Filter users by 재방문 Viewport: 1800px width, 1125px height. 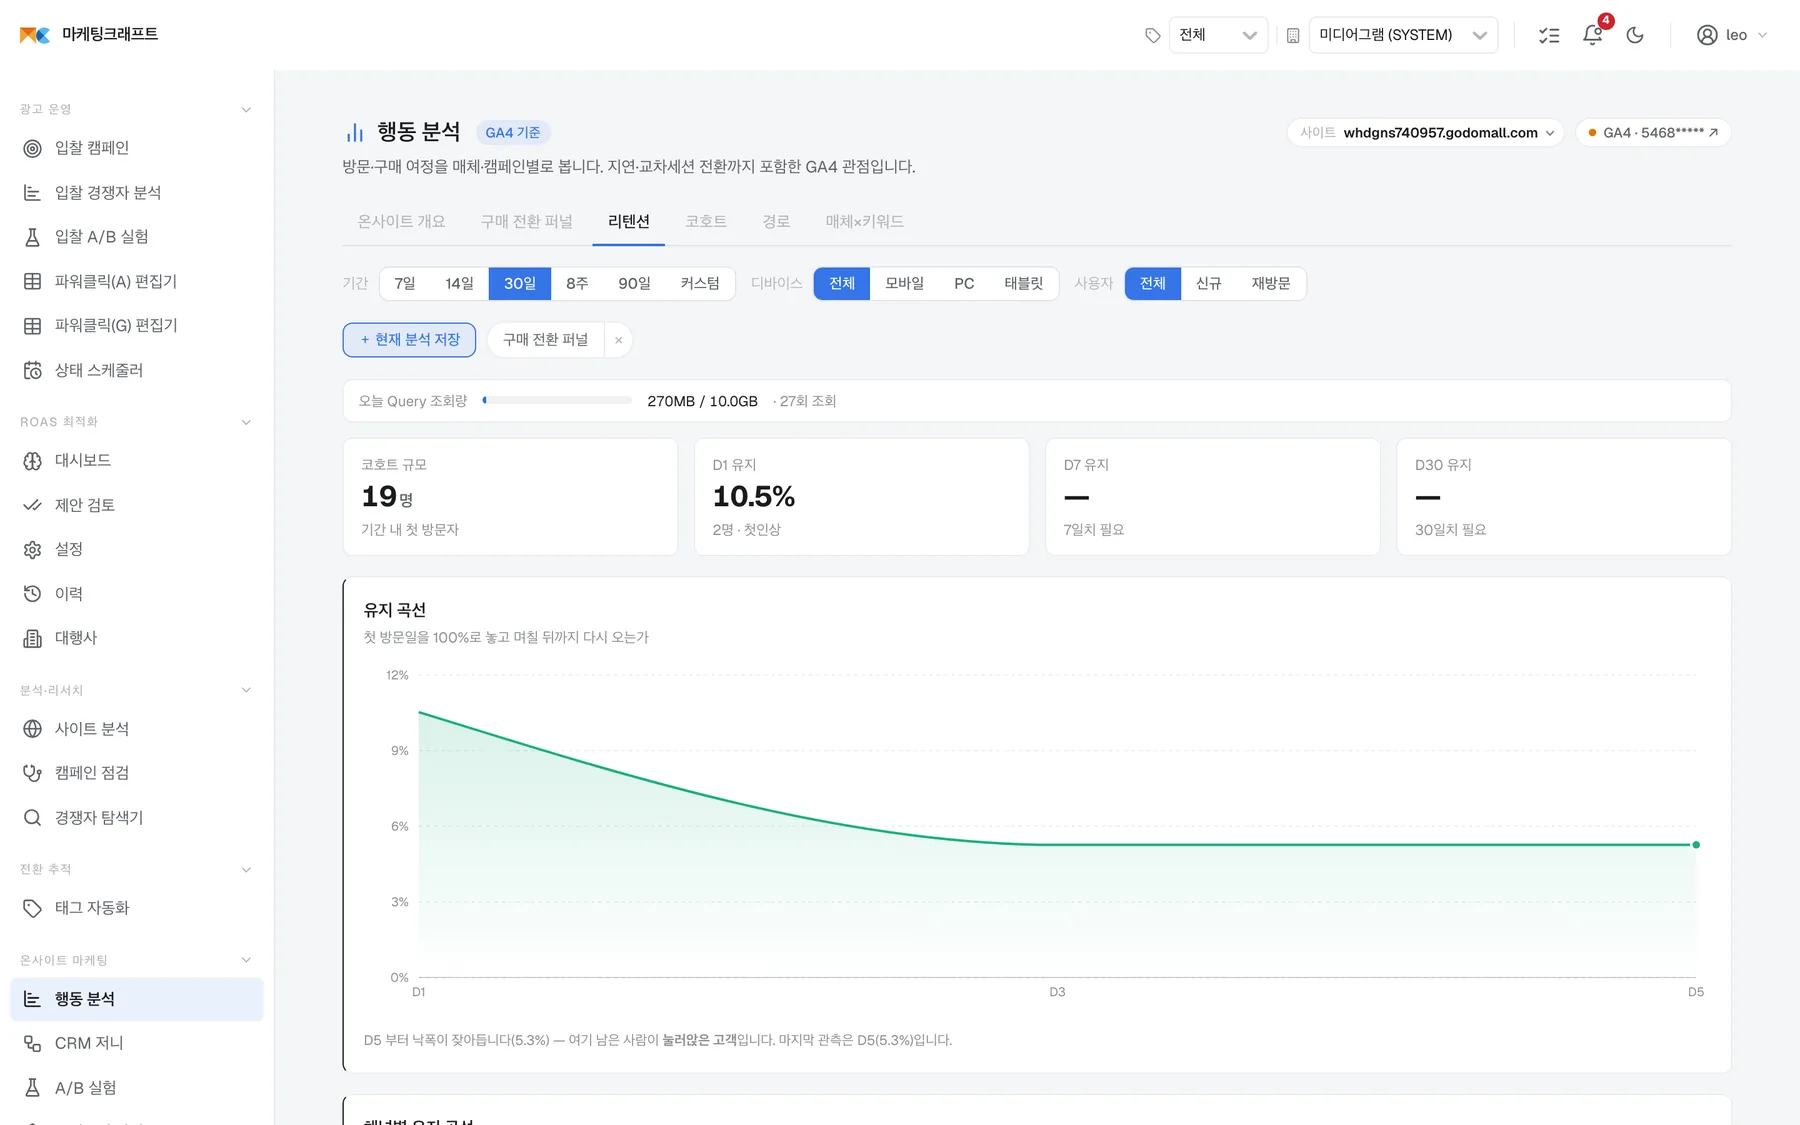coord(1271,284)
